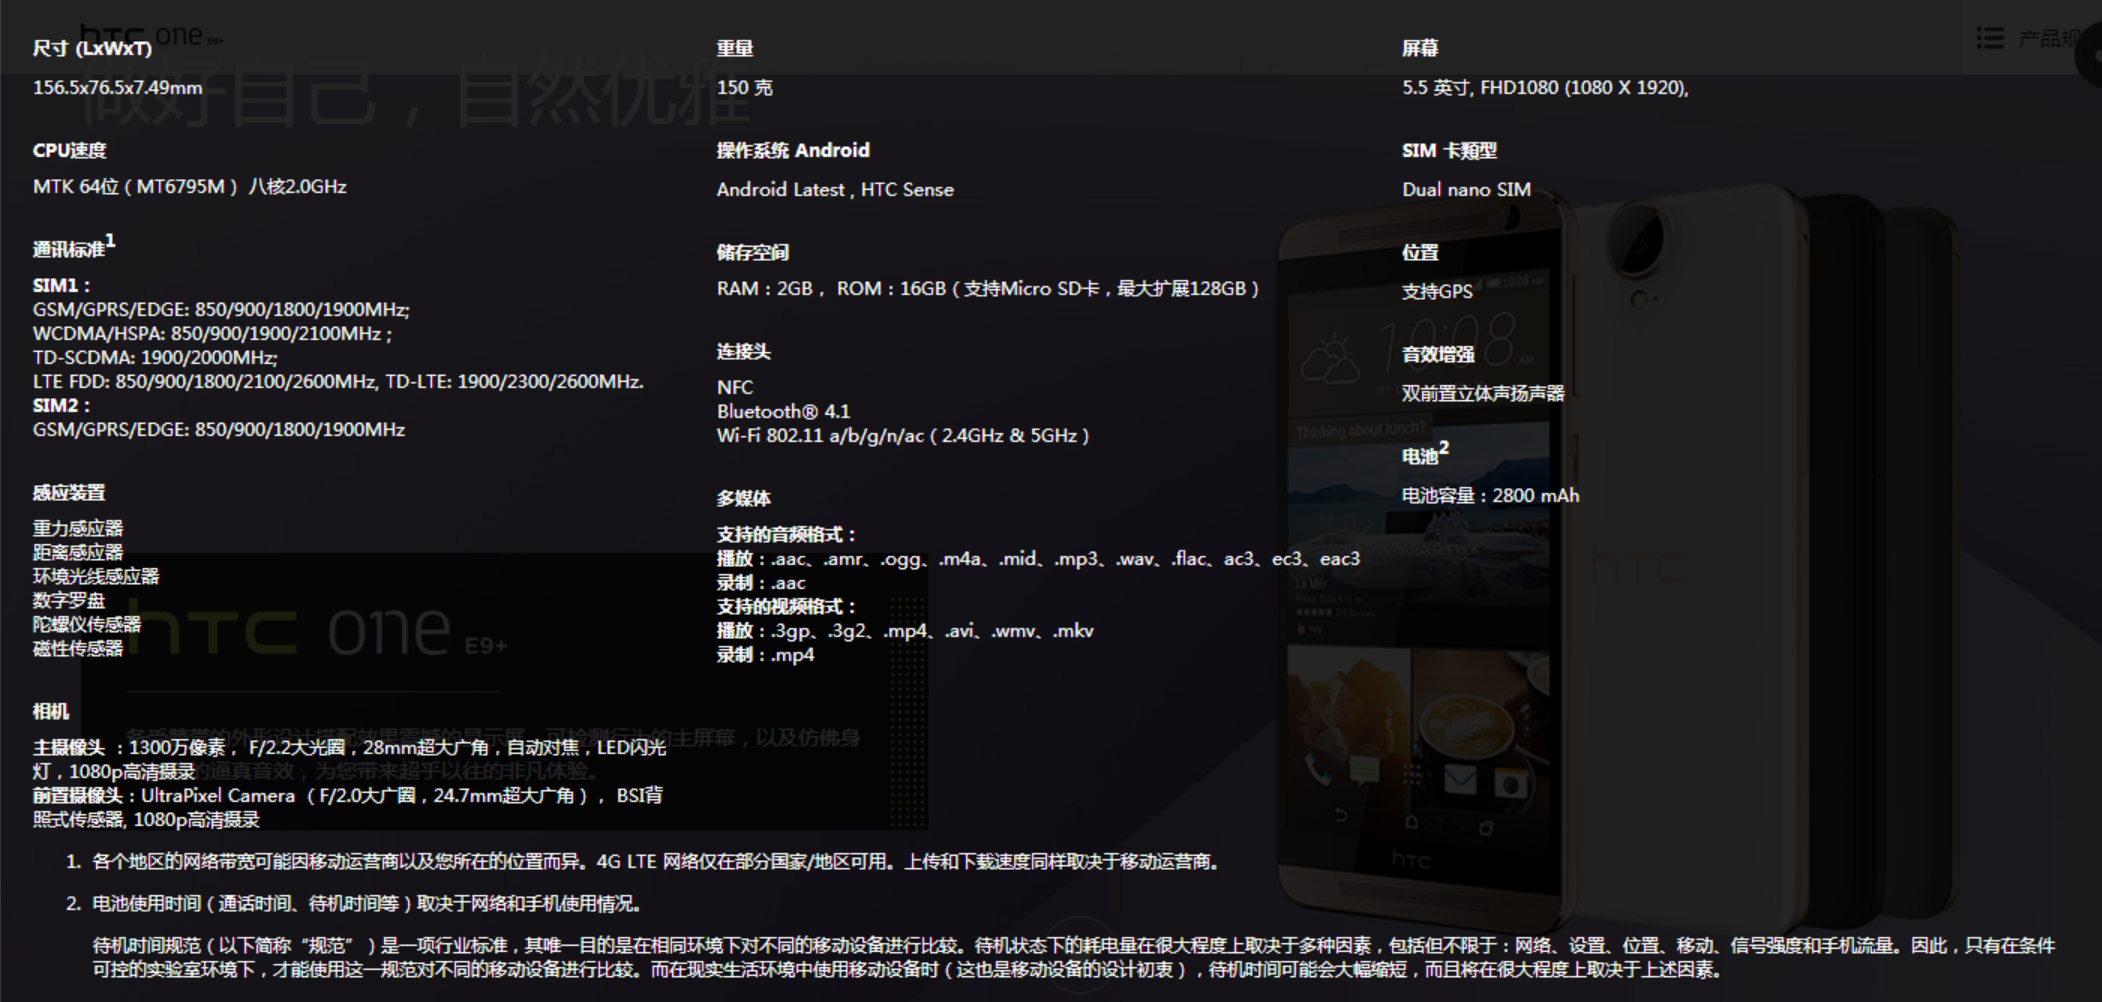
Task: Select the '连接头' heading
Action: 743,351
